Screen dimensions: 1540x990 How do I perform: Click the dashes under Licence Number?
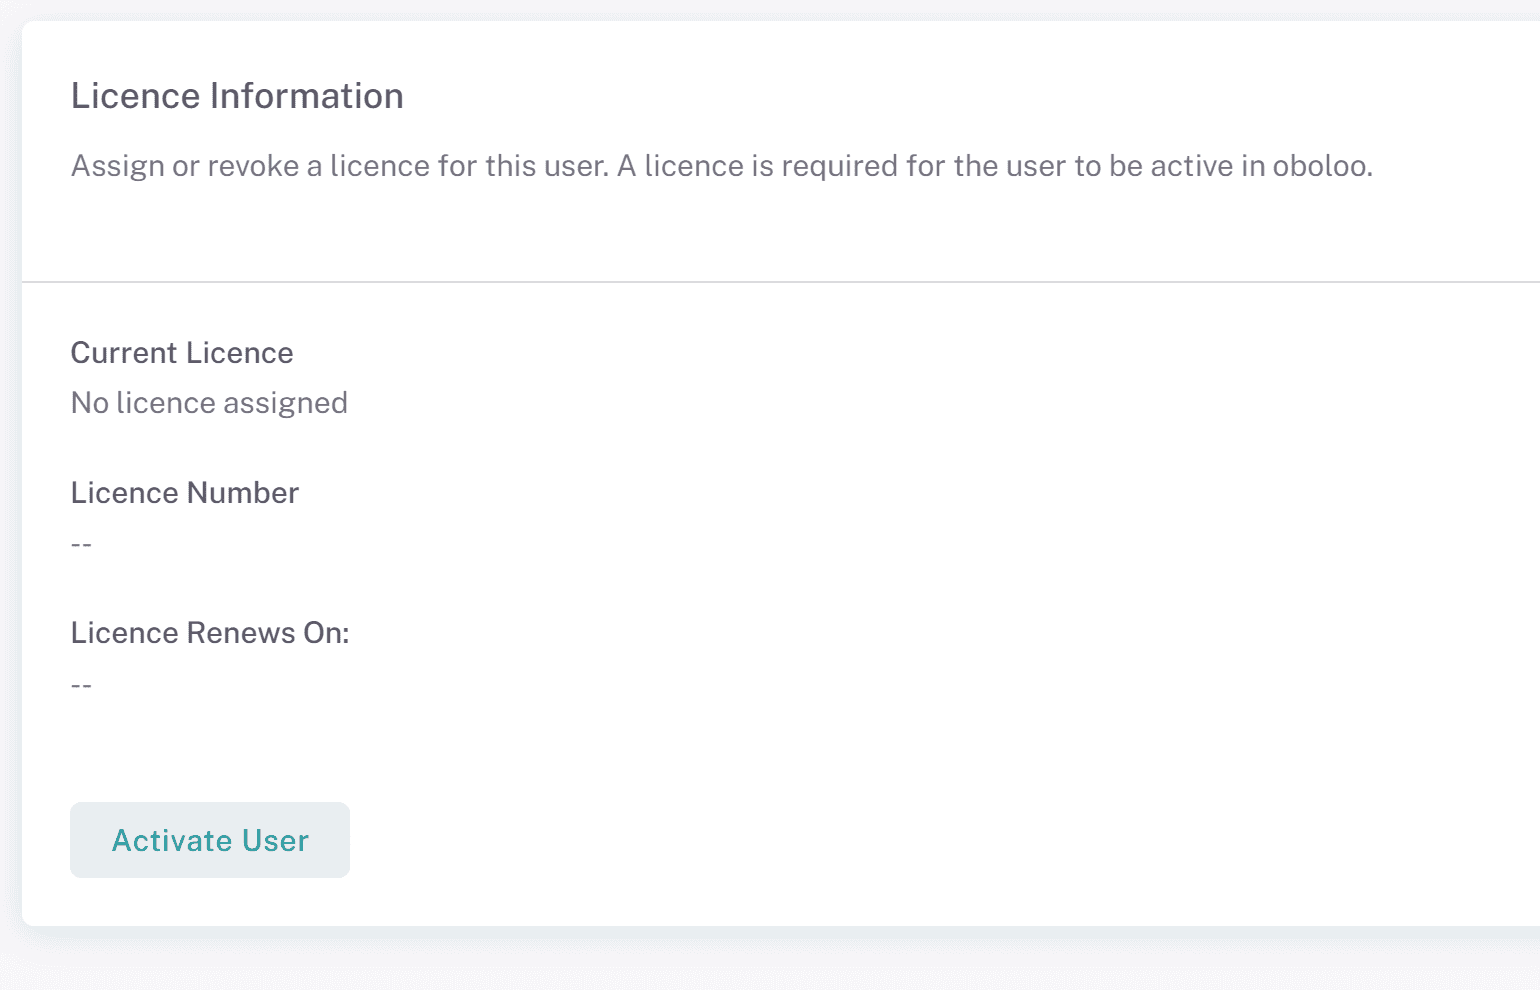click(81, 545)
